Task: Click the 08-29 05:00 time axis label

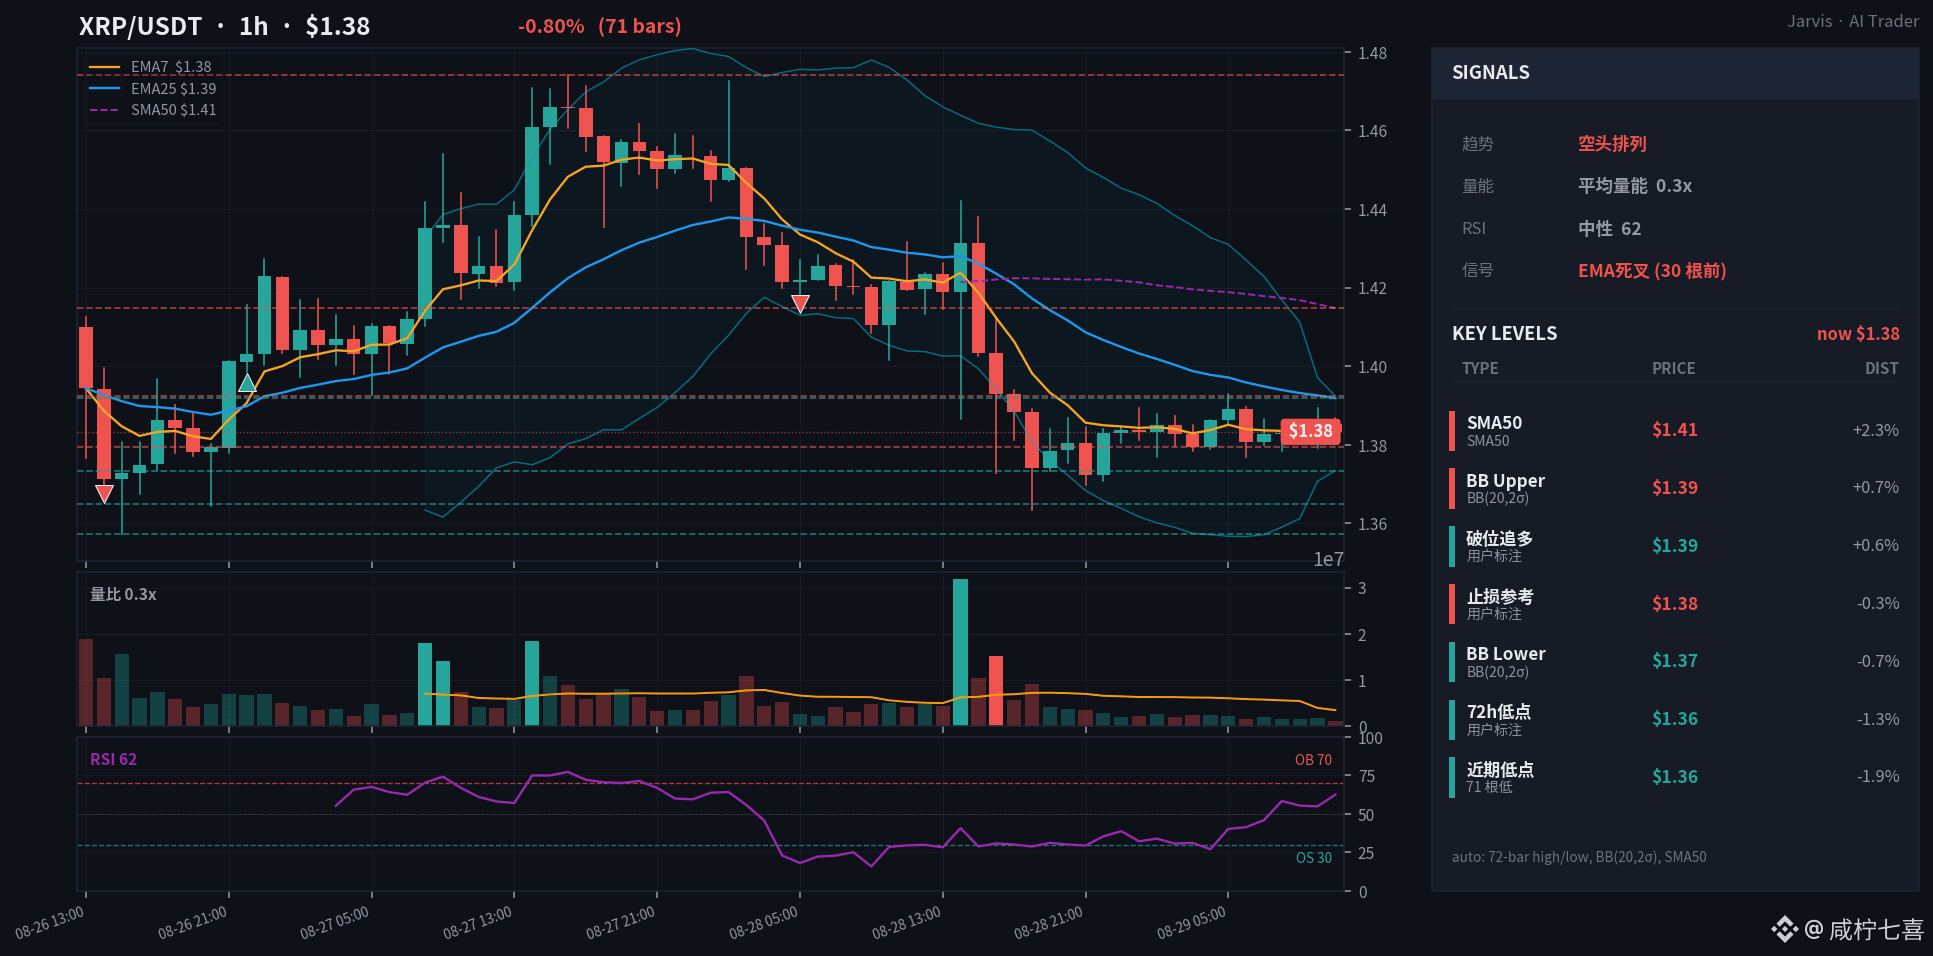Action: (x=1192, y=922)
